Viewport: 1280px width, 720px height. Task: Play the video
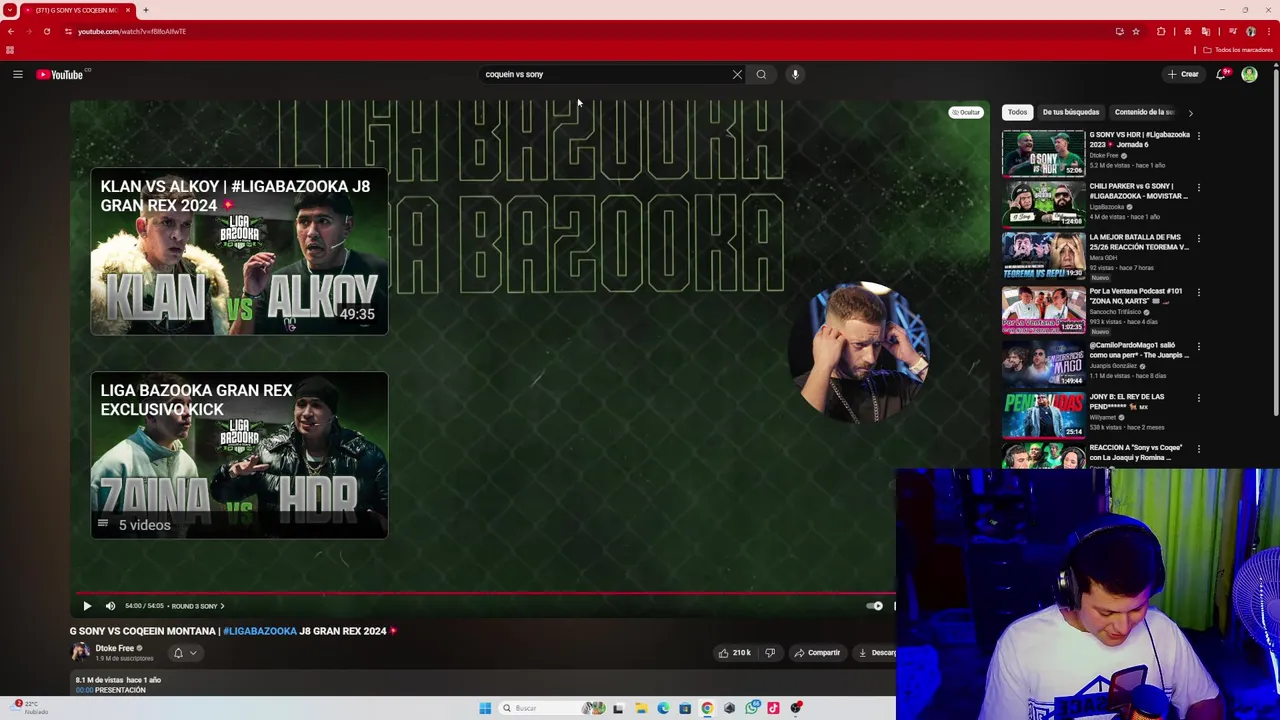coord(87,606)
